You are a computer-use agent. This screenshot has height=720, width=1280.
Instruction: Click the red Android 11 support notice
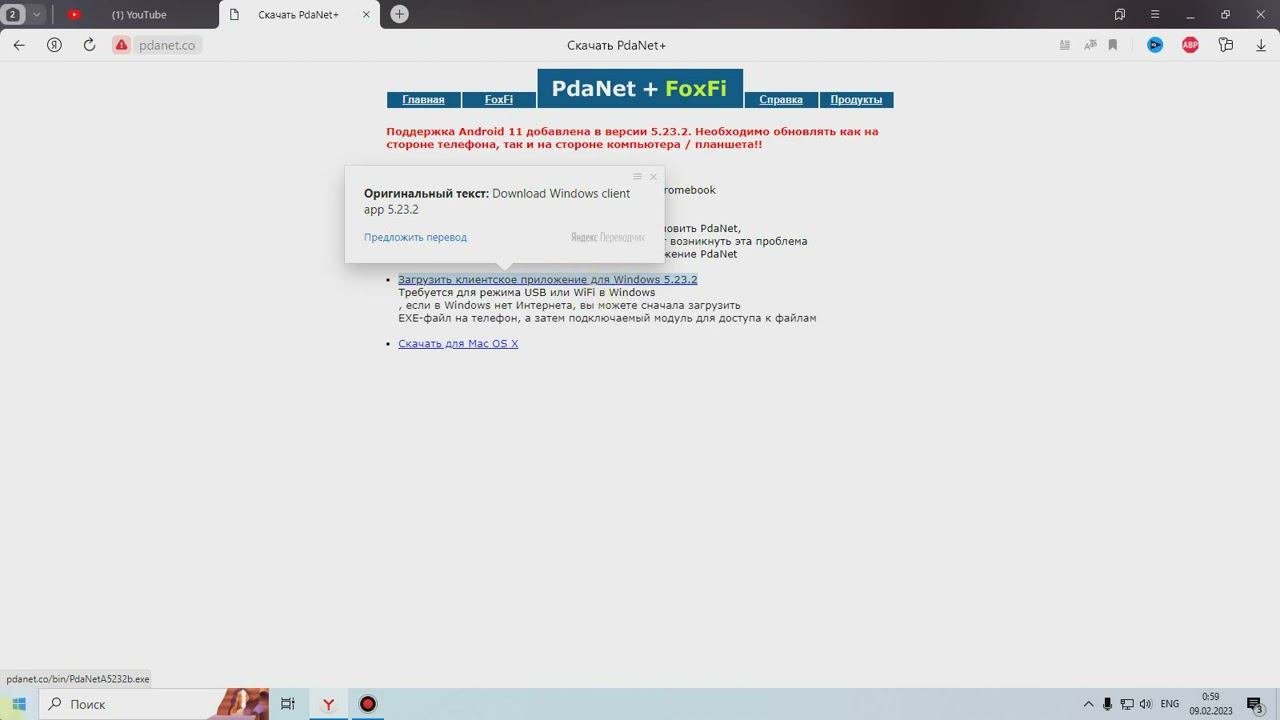(632, 138)
